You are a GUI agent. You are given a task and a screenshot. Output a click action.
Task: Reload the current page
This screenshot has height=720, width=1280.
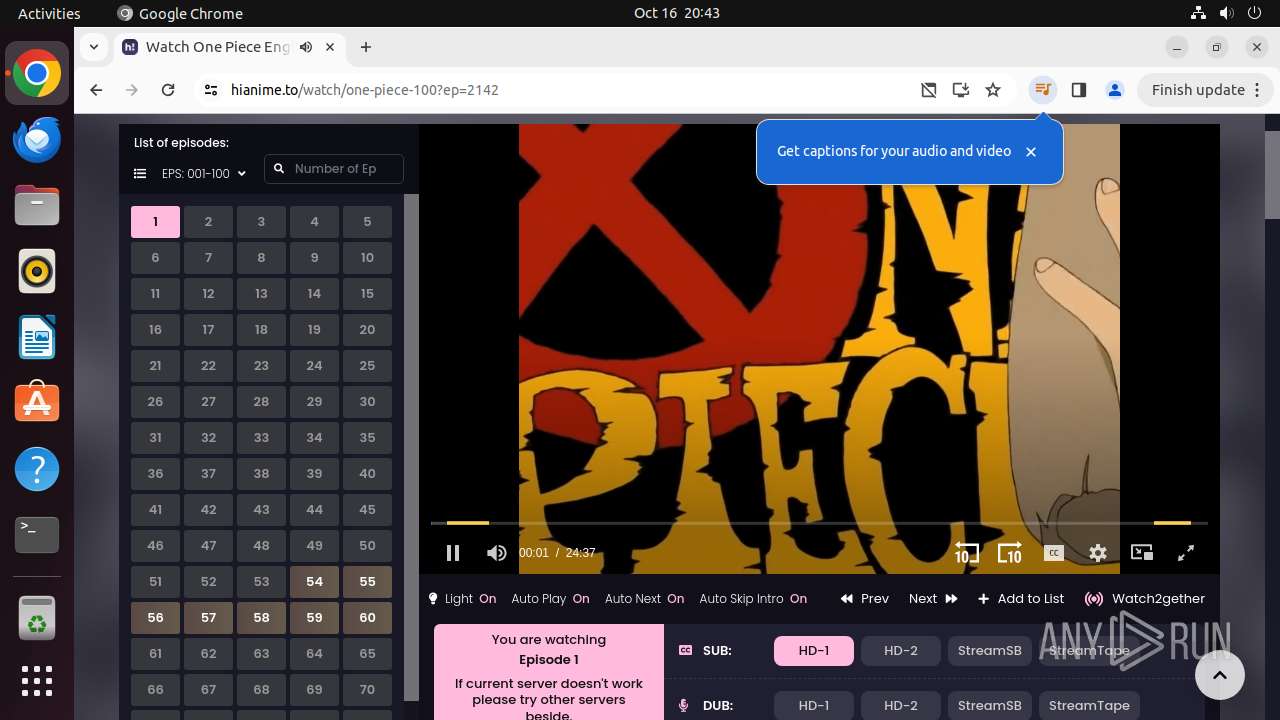click(x=168, y=90)
